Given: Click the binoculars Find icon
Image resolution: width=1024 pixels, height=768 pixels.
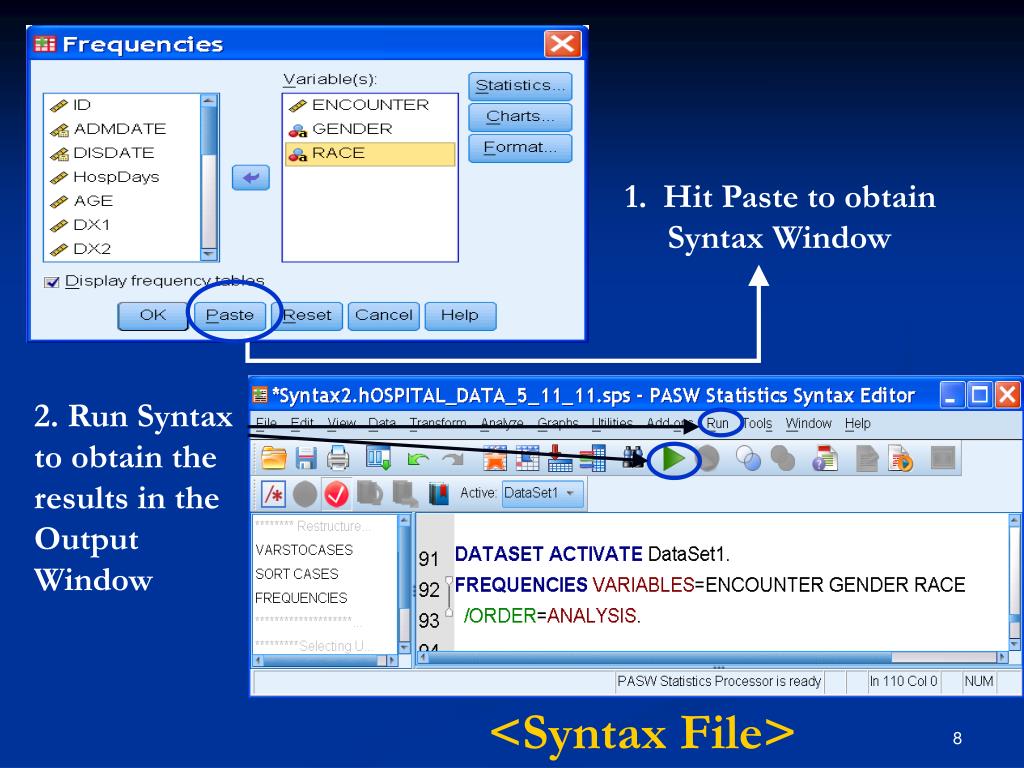Looking at the screenshot, I should click(x=633, y=457).
